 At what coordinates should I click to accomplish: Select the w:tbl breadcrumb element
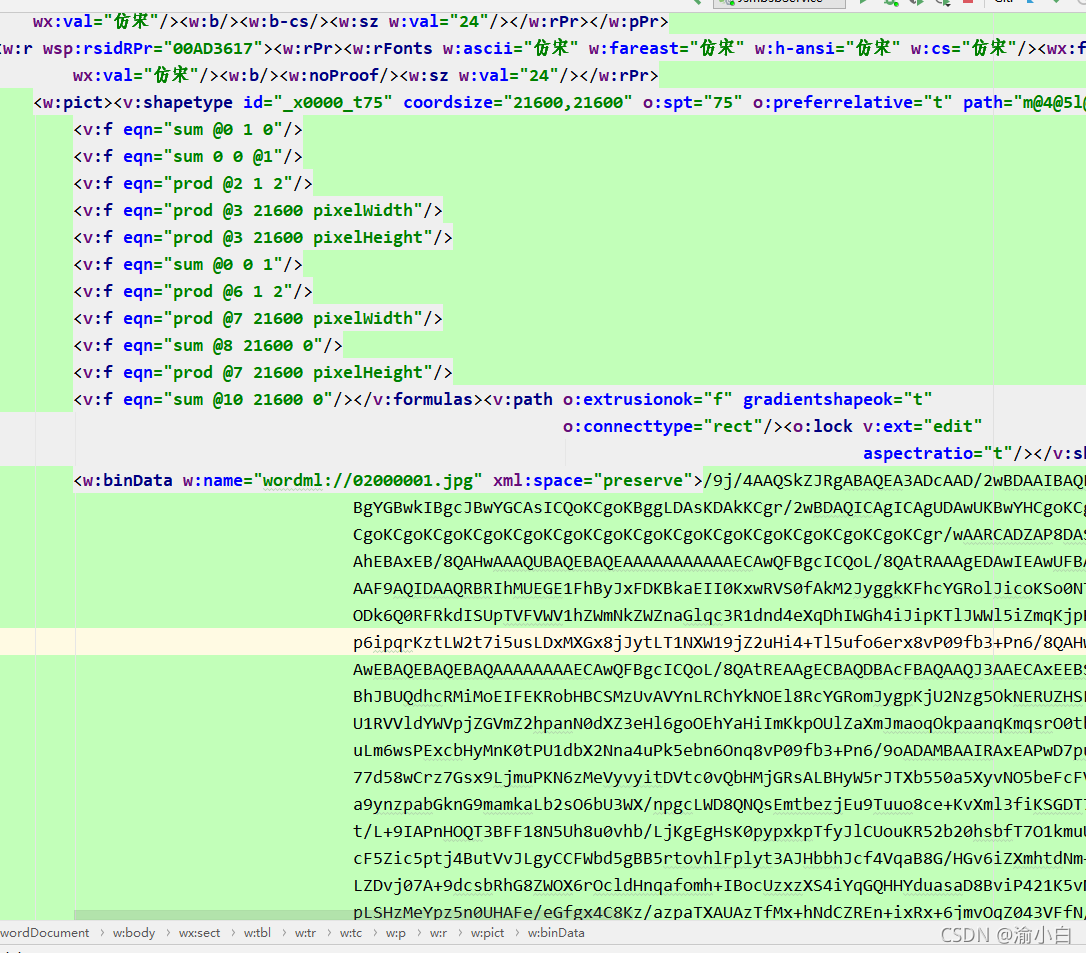click(x=257, y=933)
